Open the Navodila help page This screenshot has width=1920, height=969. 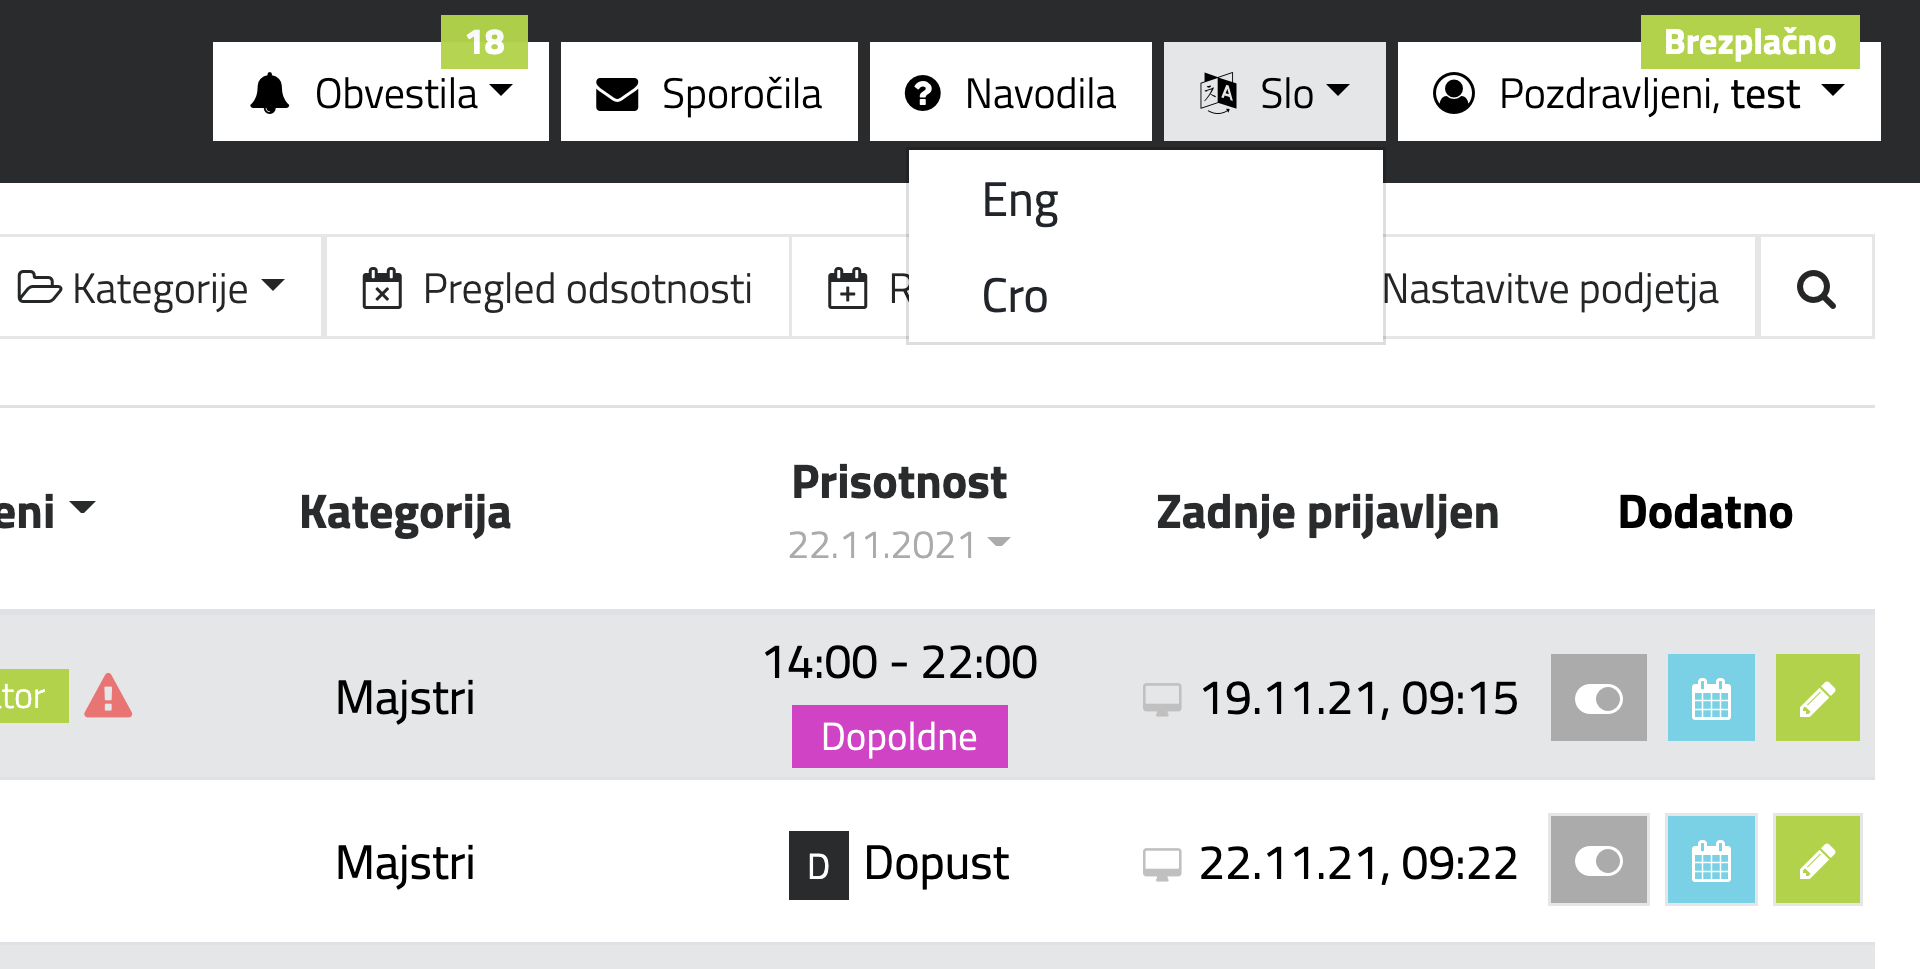point(1010,92)
